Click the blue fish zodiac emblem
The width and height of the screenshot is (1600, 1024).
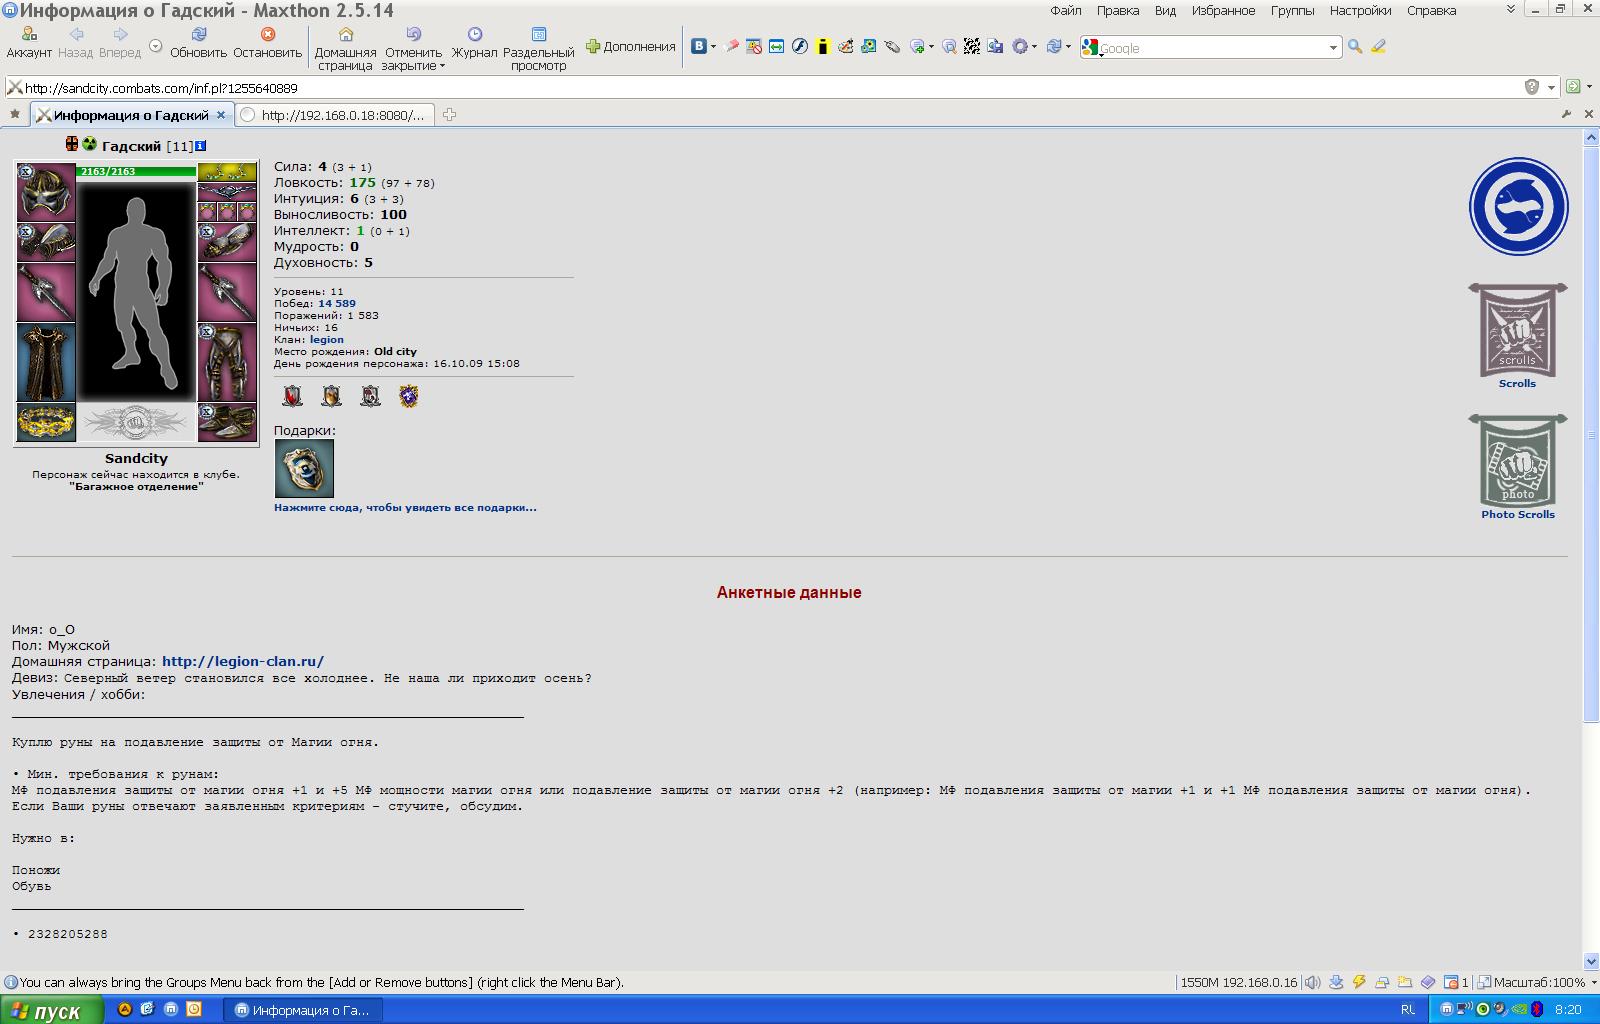coord(1518,207)
